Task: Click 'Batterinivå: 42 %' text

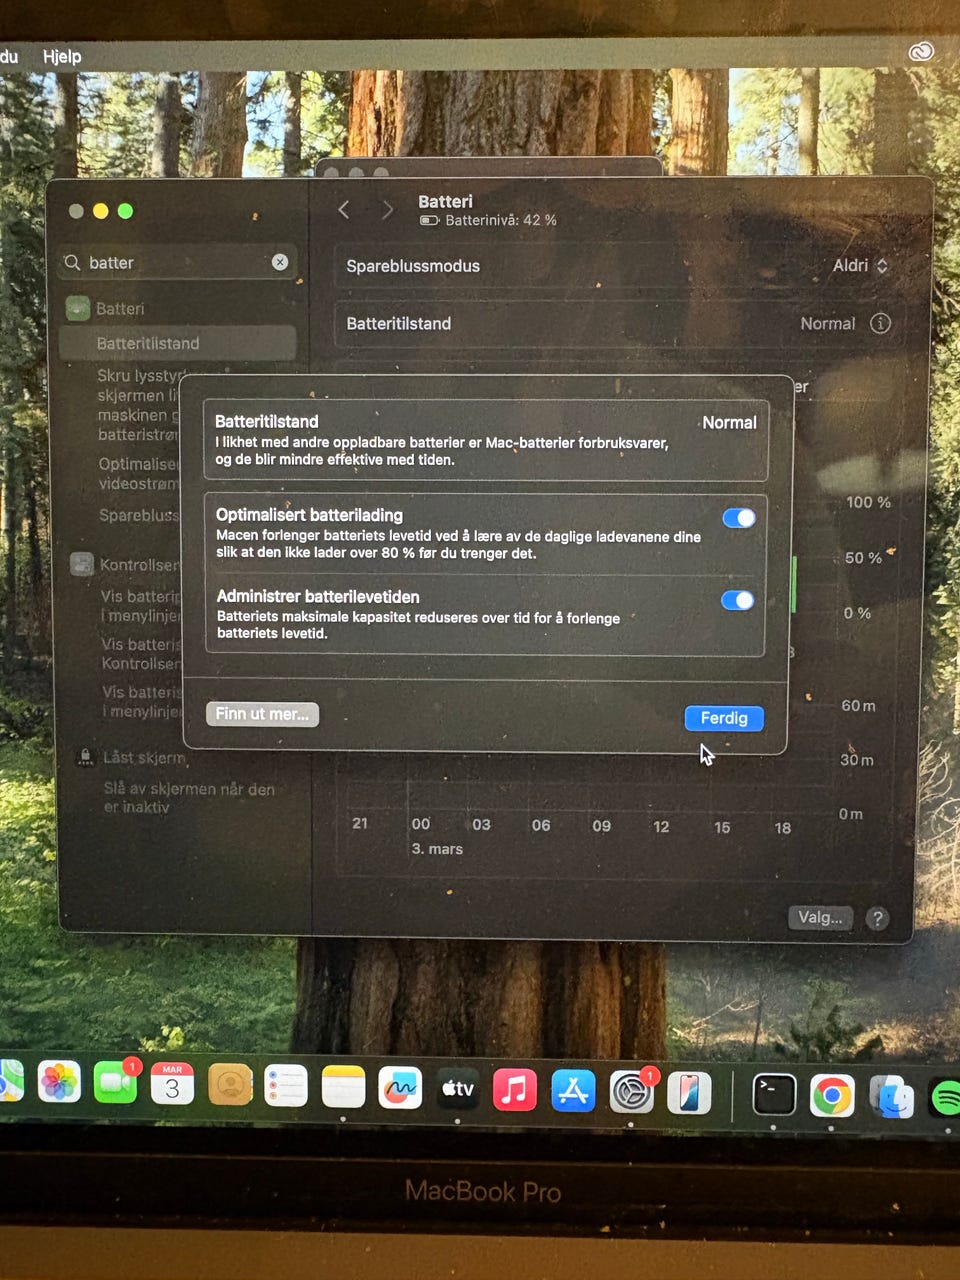Action: (x=501, y=220)
